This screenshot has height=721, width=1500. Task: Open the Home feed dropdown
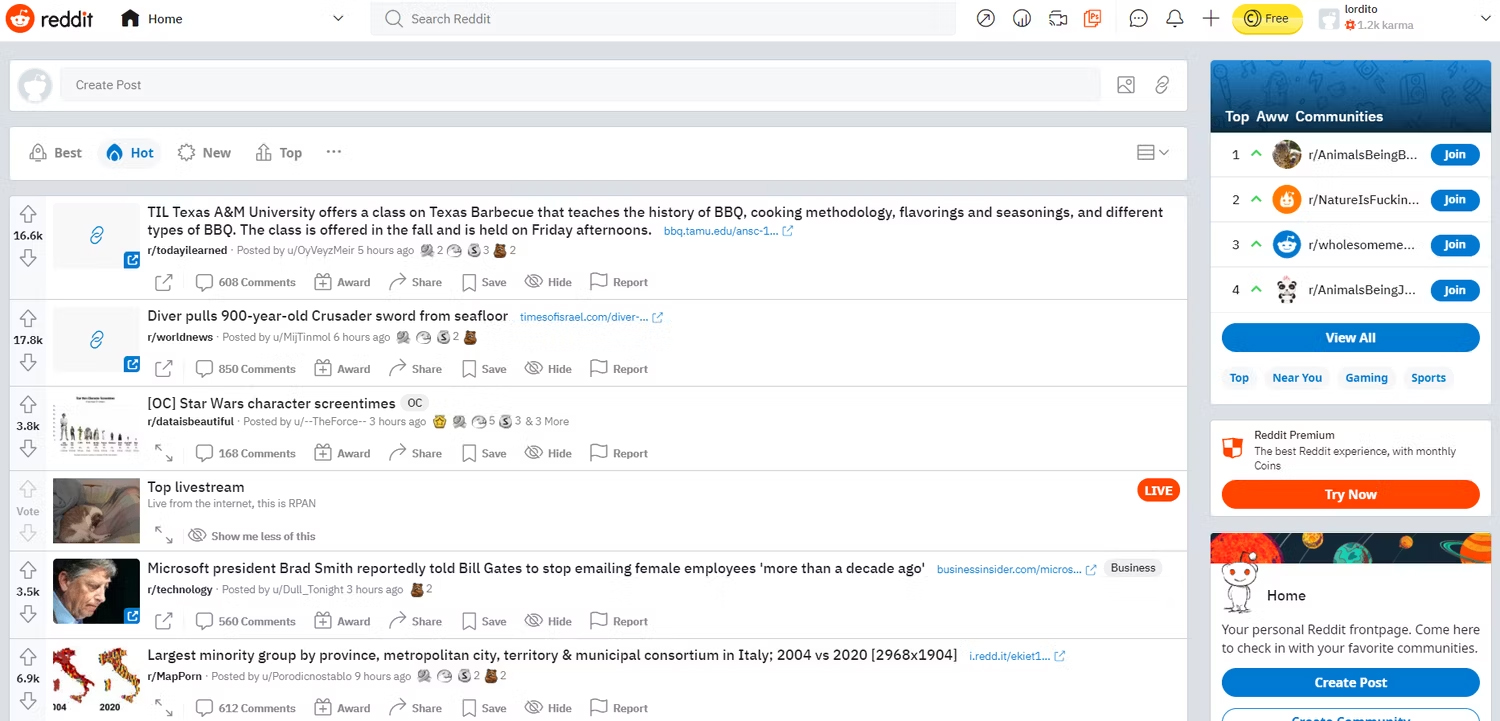coord(338,18)
